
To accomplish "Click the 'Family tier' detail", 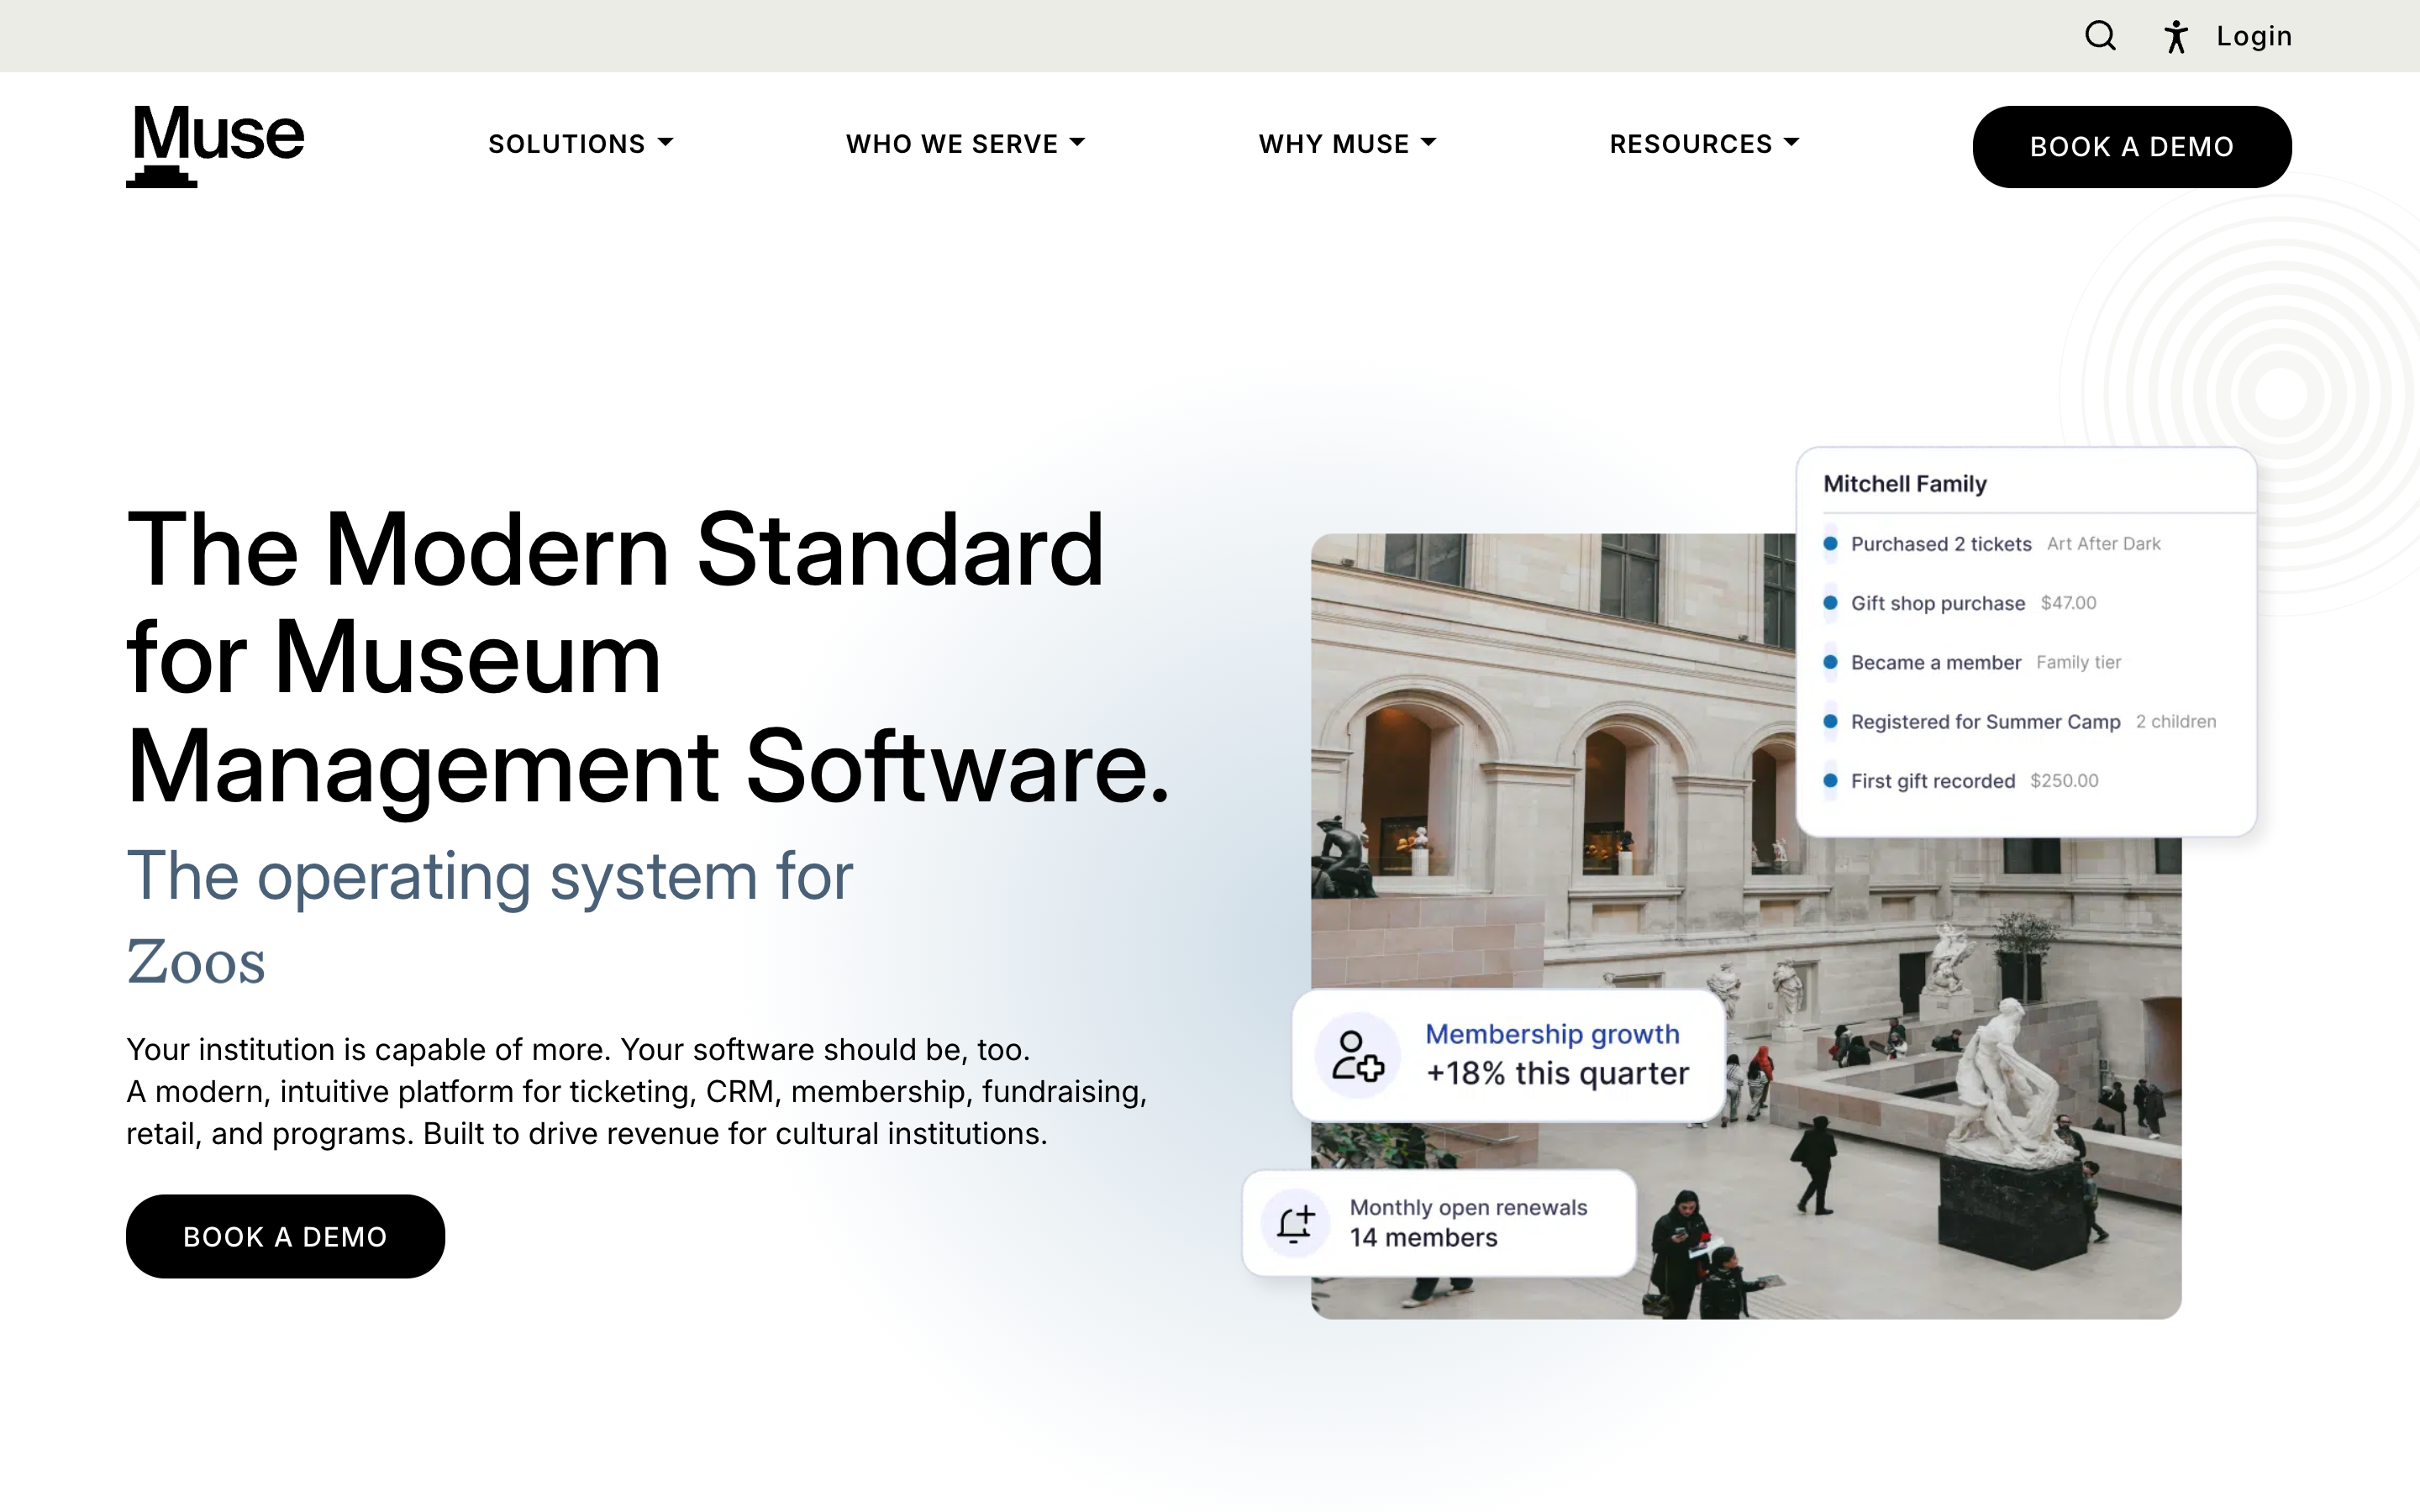I will [x=2078, y=662].
